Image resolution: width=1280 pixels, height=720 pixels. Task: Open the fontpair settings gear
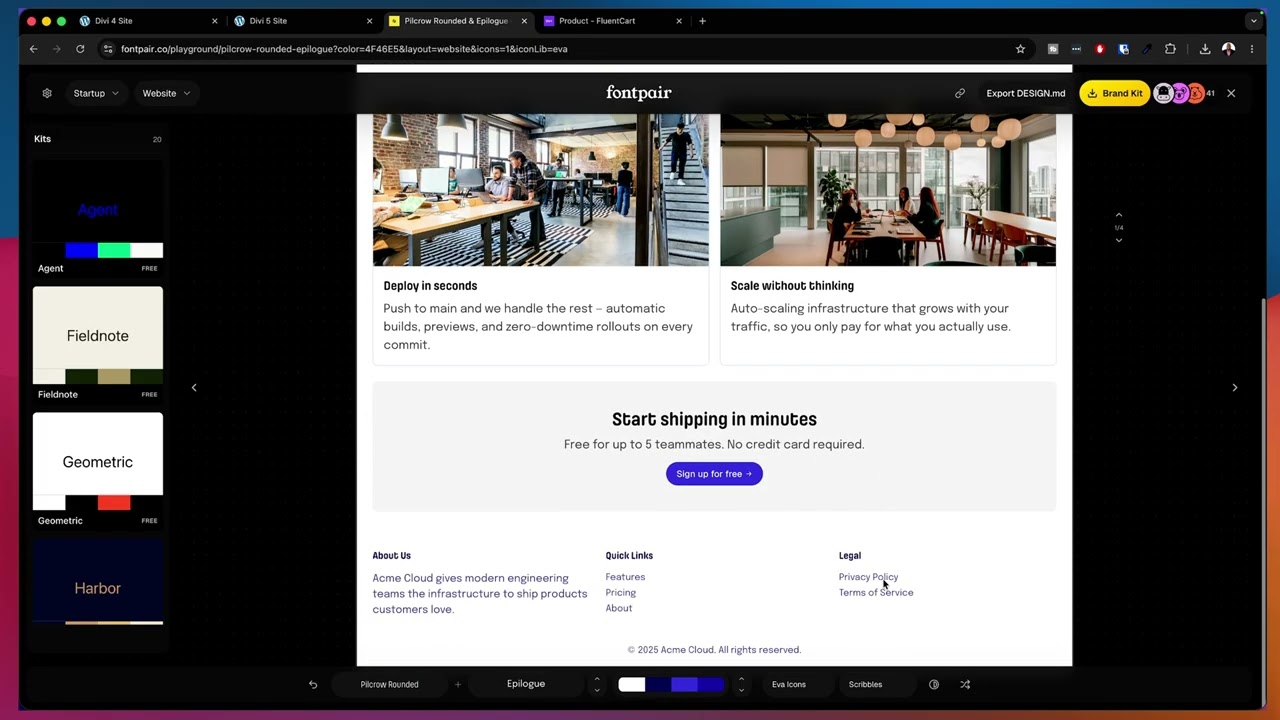click(x=47, y=93)
